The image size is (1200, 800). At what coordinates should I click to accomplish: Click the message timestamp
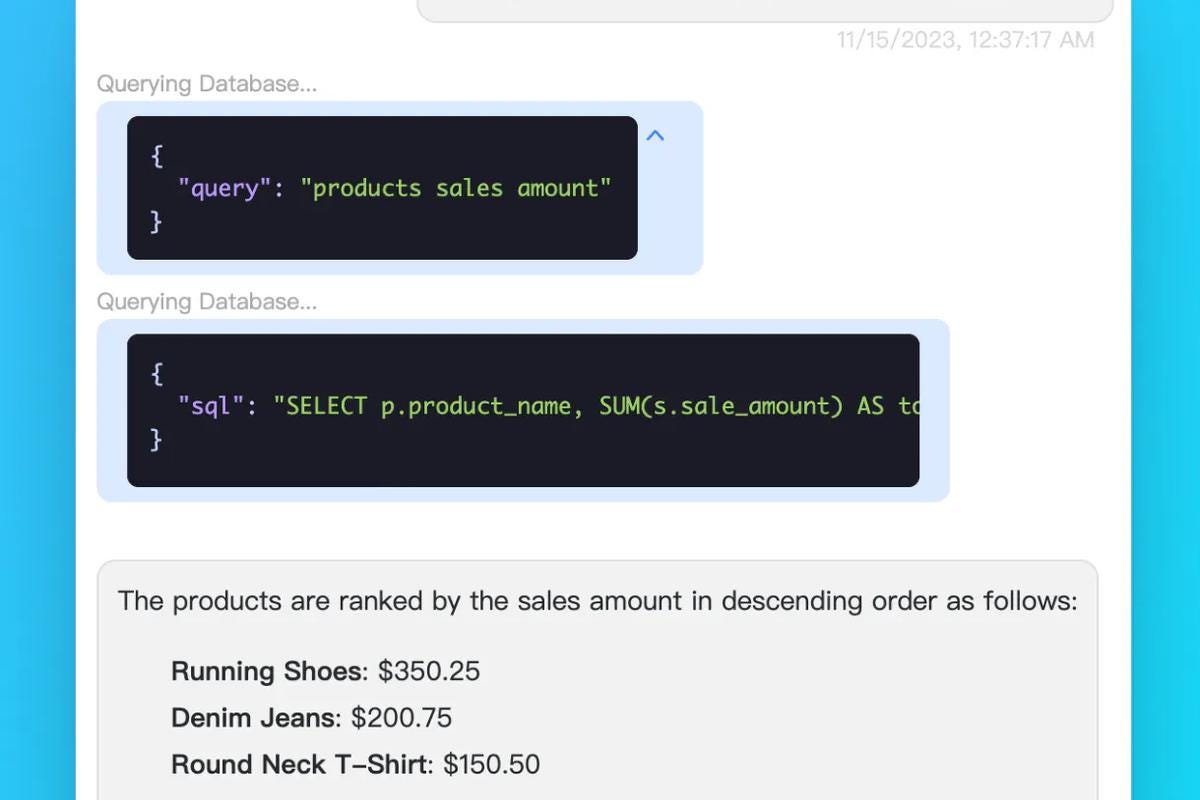(x=963, y=40)
